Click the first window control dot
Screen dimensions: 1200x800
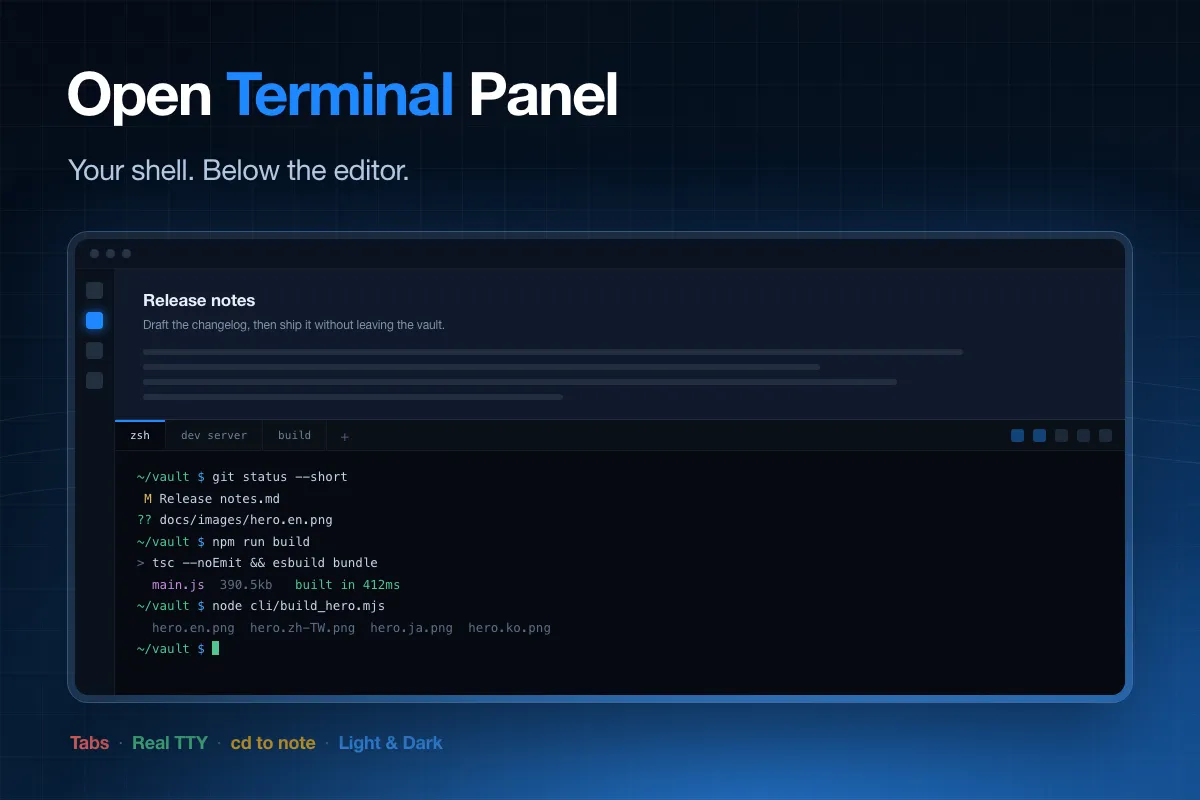tap(94, 254)
